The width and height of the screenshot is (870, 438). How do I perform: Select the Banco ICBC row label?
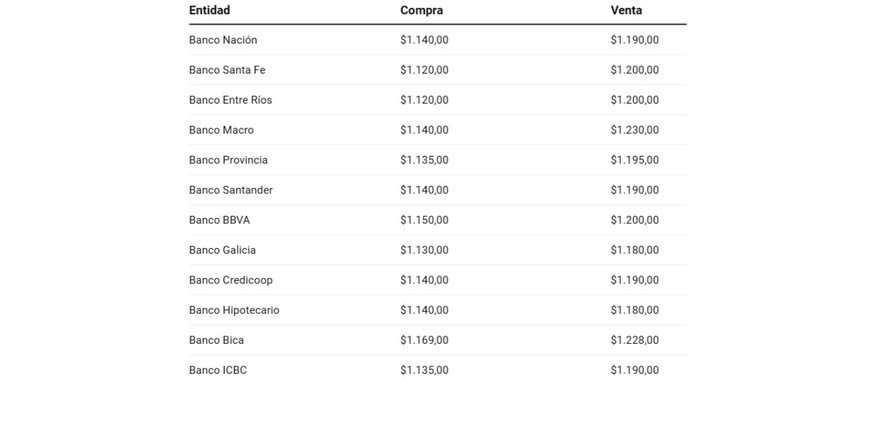tap(217, 370)
